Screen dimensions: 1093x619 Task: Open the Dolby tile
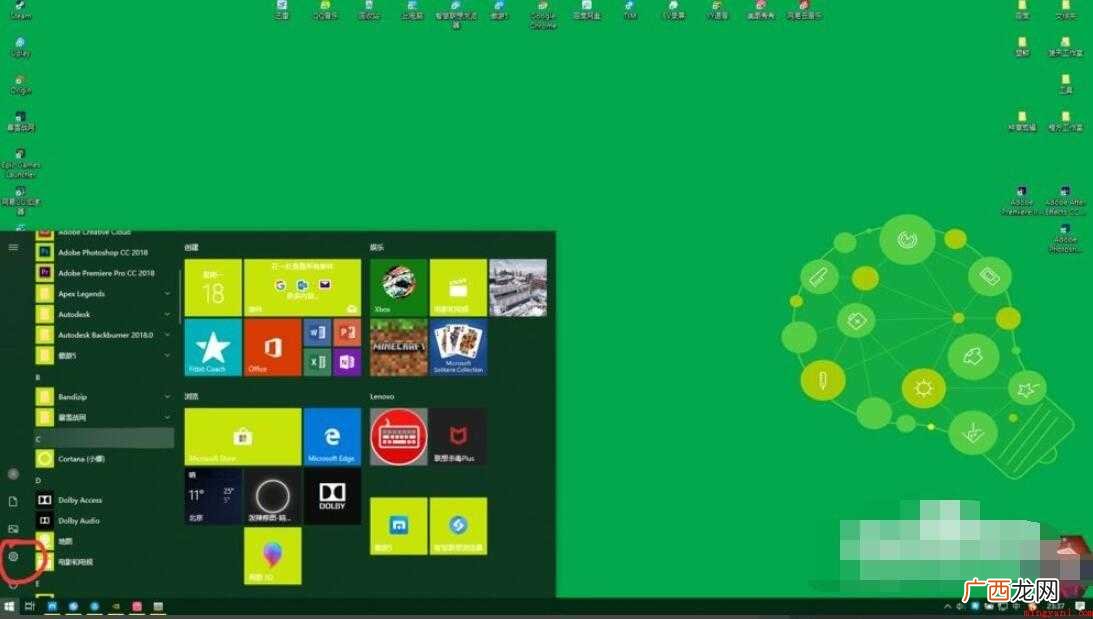(333, 496)
